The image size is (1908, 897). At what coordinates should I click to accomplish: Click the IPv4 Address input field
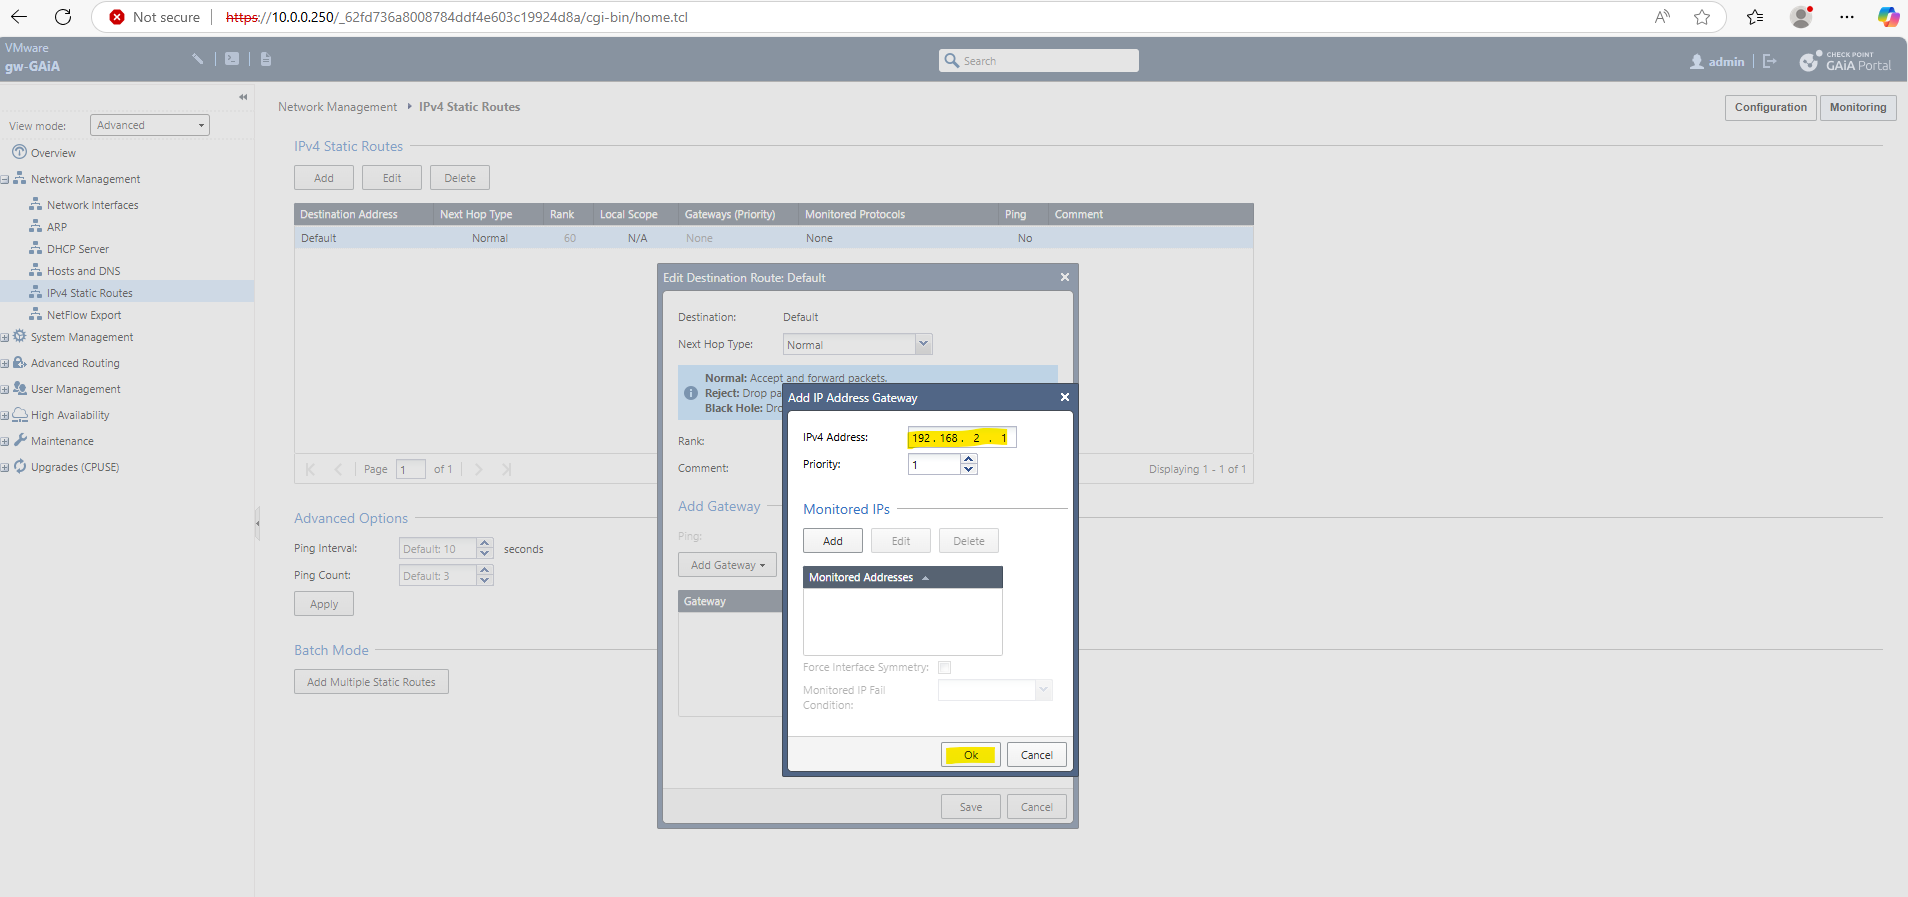click(x=960, y=438)
